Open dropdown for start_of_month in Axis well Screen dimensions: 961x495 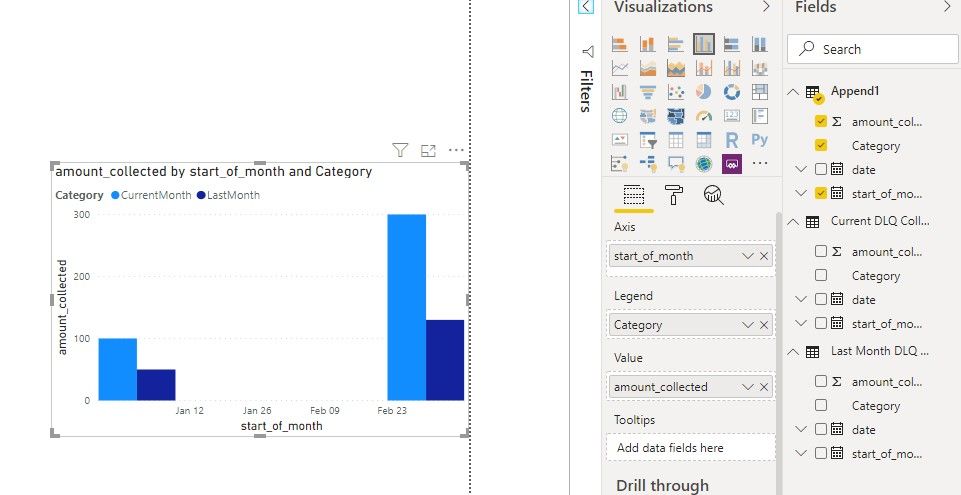(748, 256)
